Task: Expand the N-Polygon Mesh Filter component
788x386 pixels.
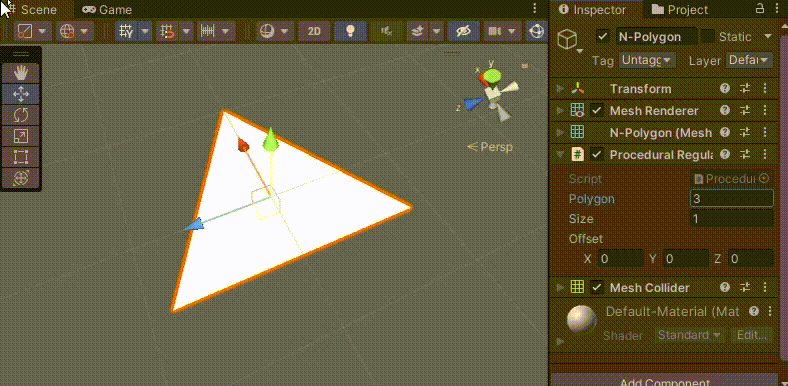Action: click(x=560, y=133)
